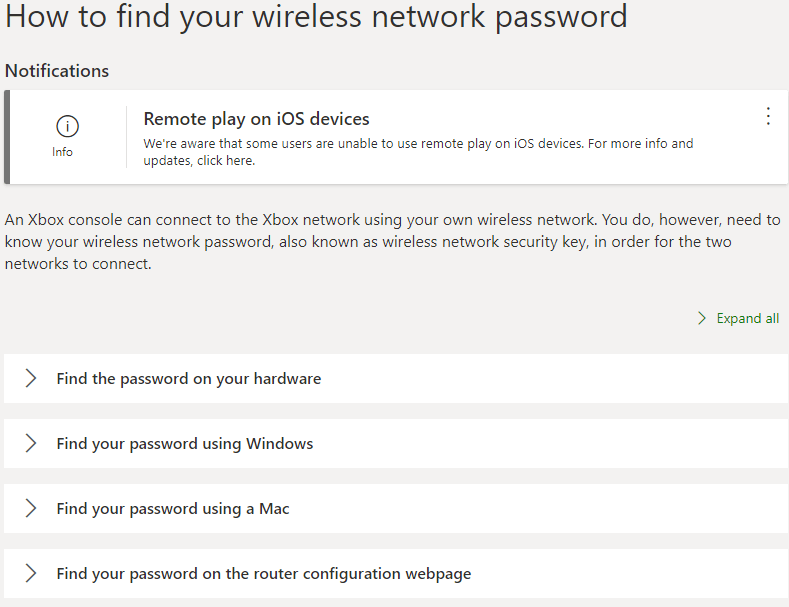Click the gray bar on notification card edge
This screenshot has width=789, height=607.
click(7, 137)
